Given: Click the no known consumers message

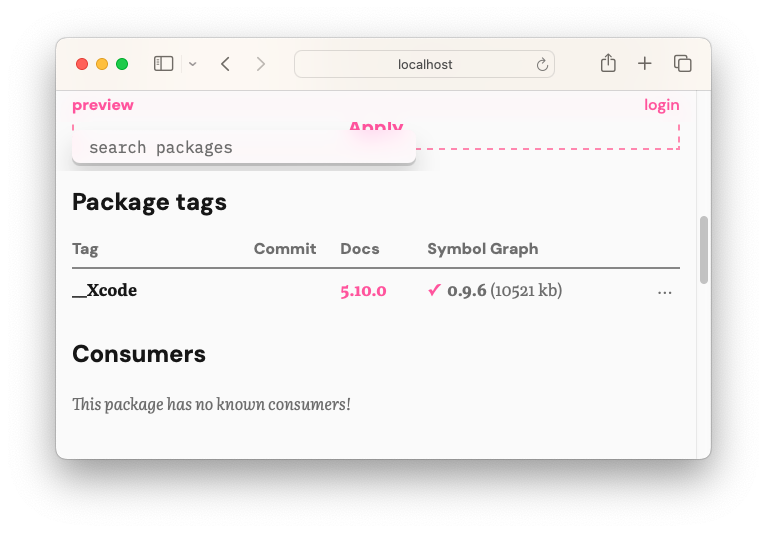Looking at the screenshot, I should [x=211, y=404].
